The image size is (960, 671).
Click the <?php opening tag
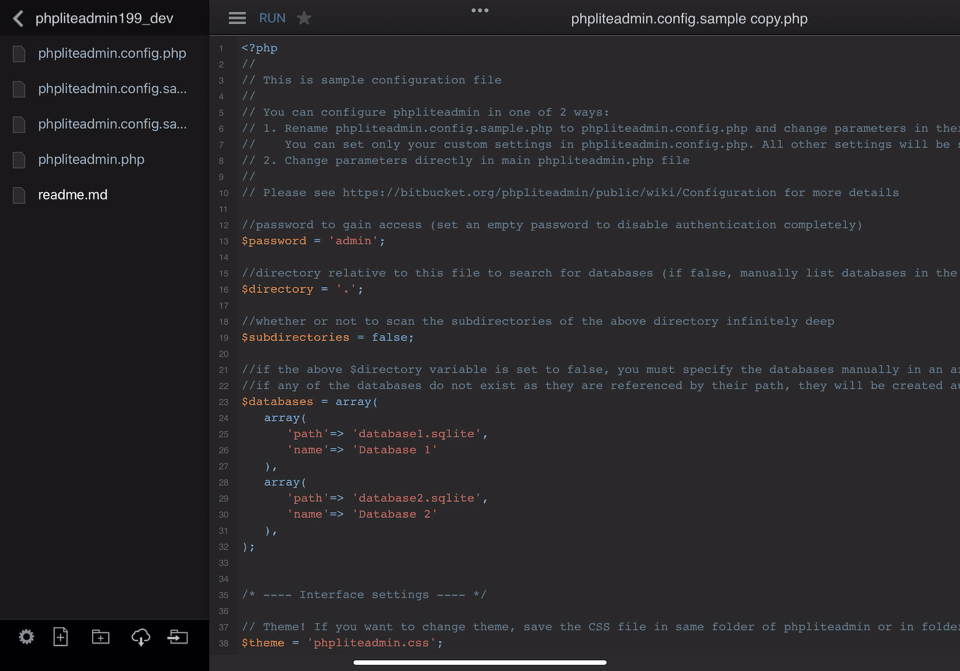(260, 48)
